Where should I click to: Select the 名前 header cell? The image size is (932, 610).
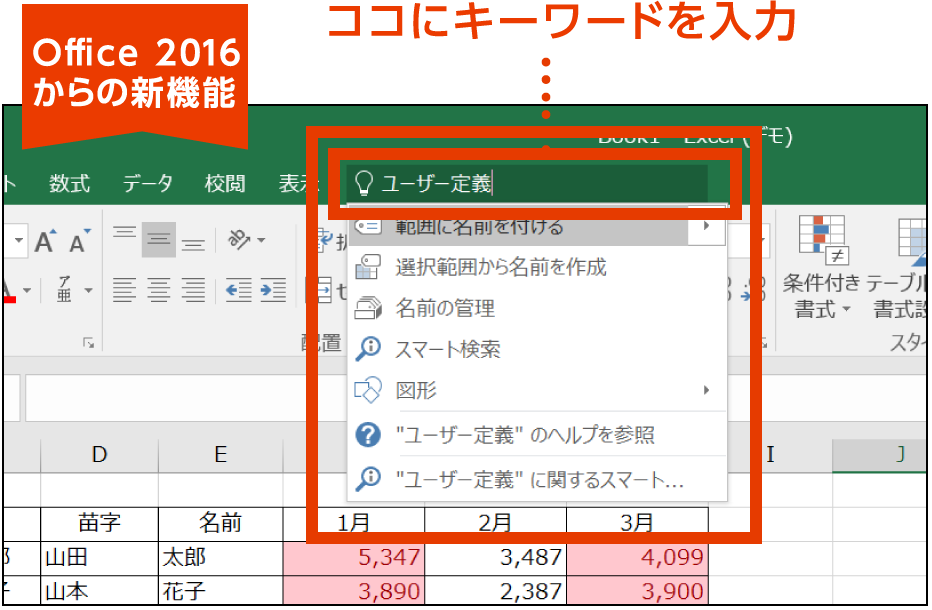(221, 523)
